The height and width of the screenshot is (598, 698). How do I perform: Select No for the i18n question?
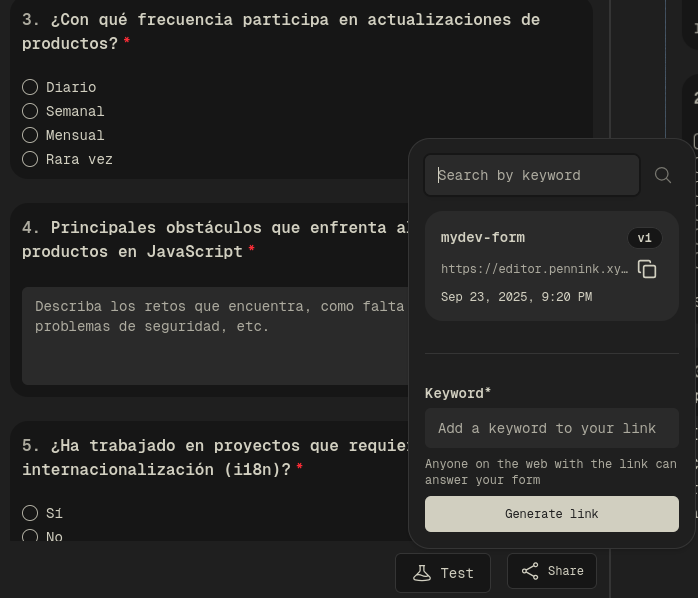point(30,537)
